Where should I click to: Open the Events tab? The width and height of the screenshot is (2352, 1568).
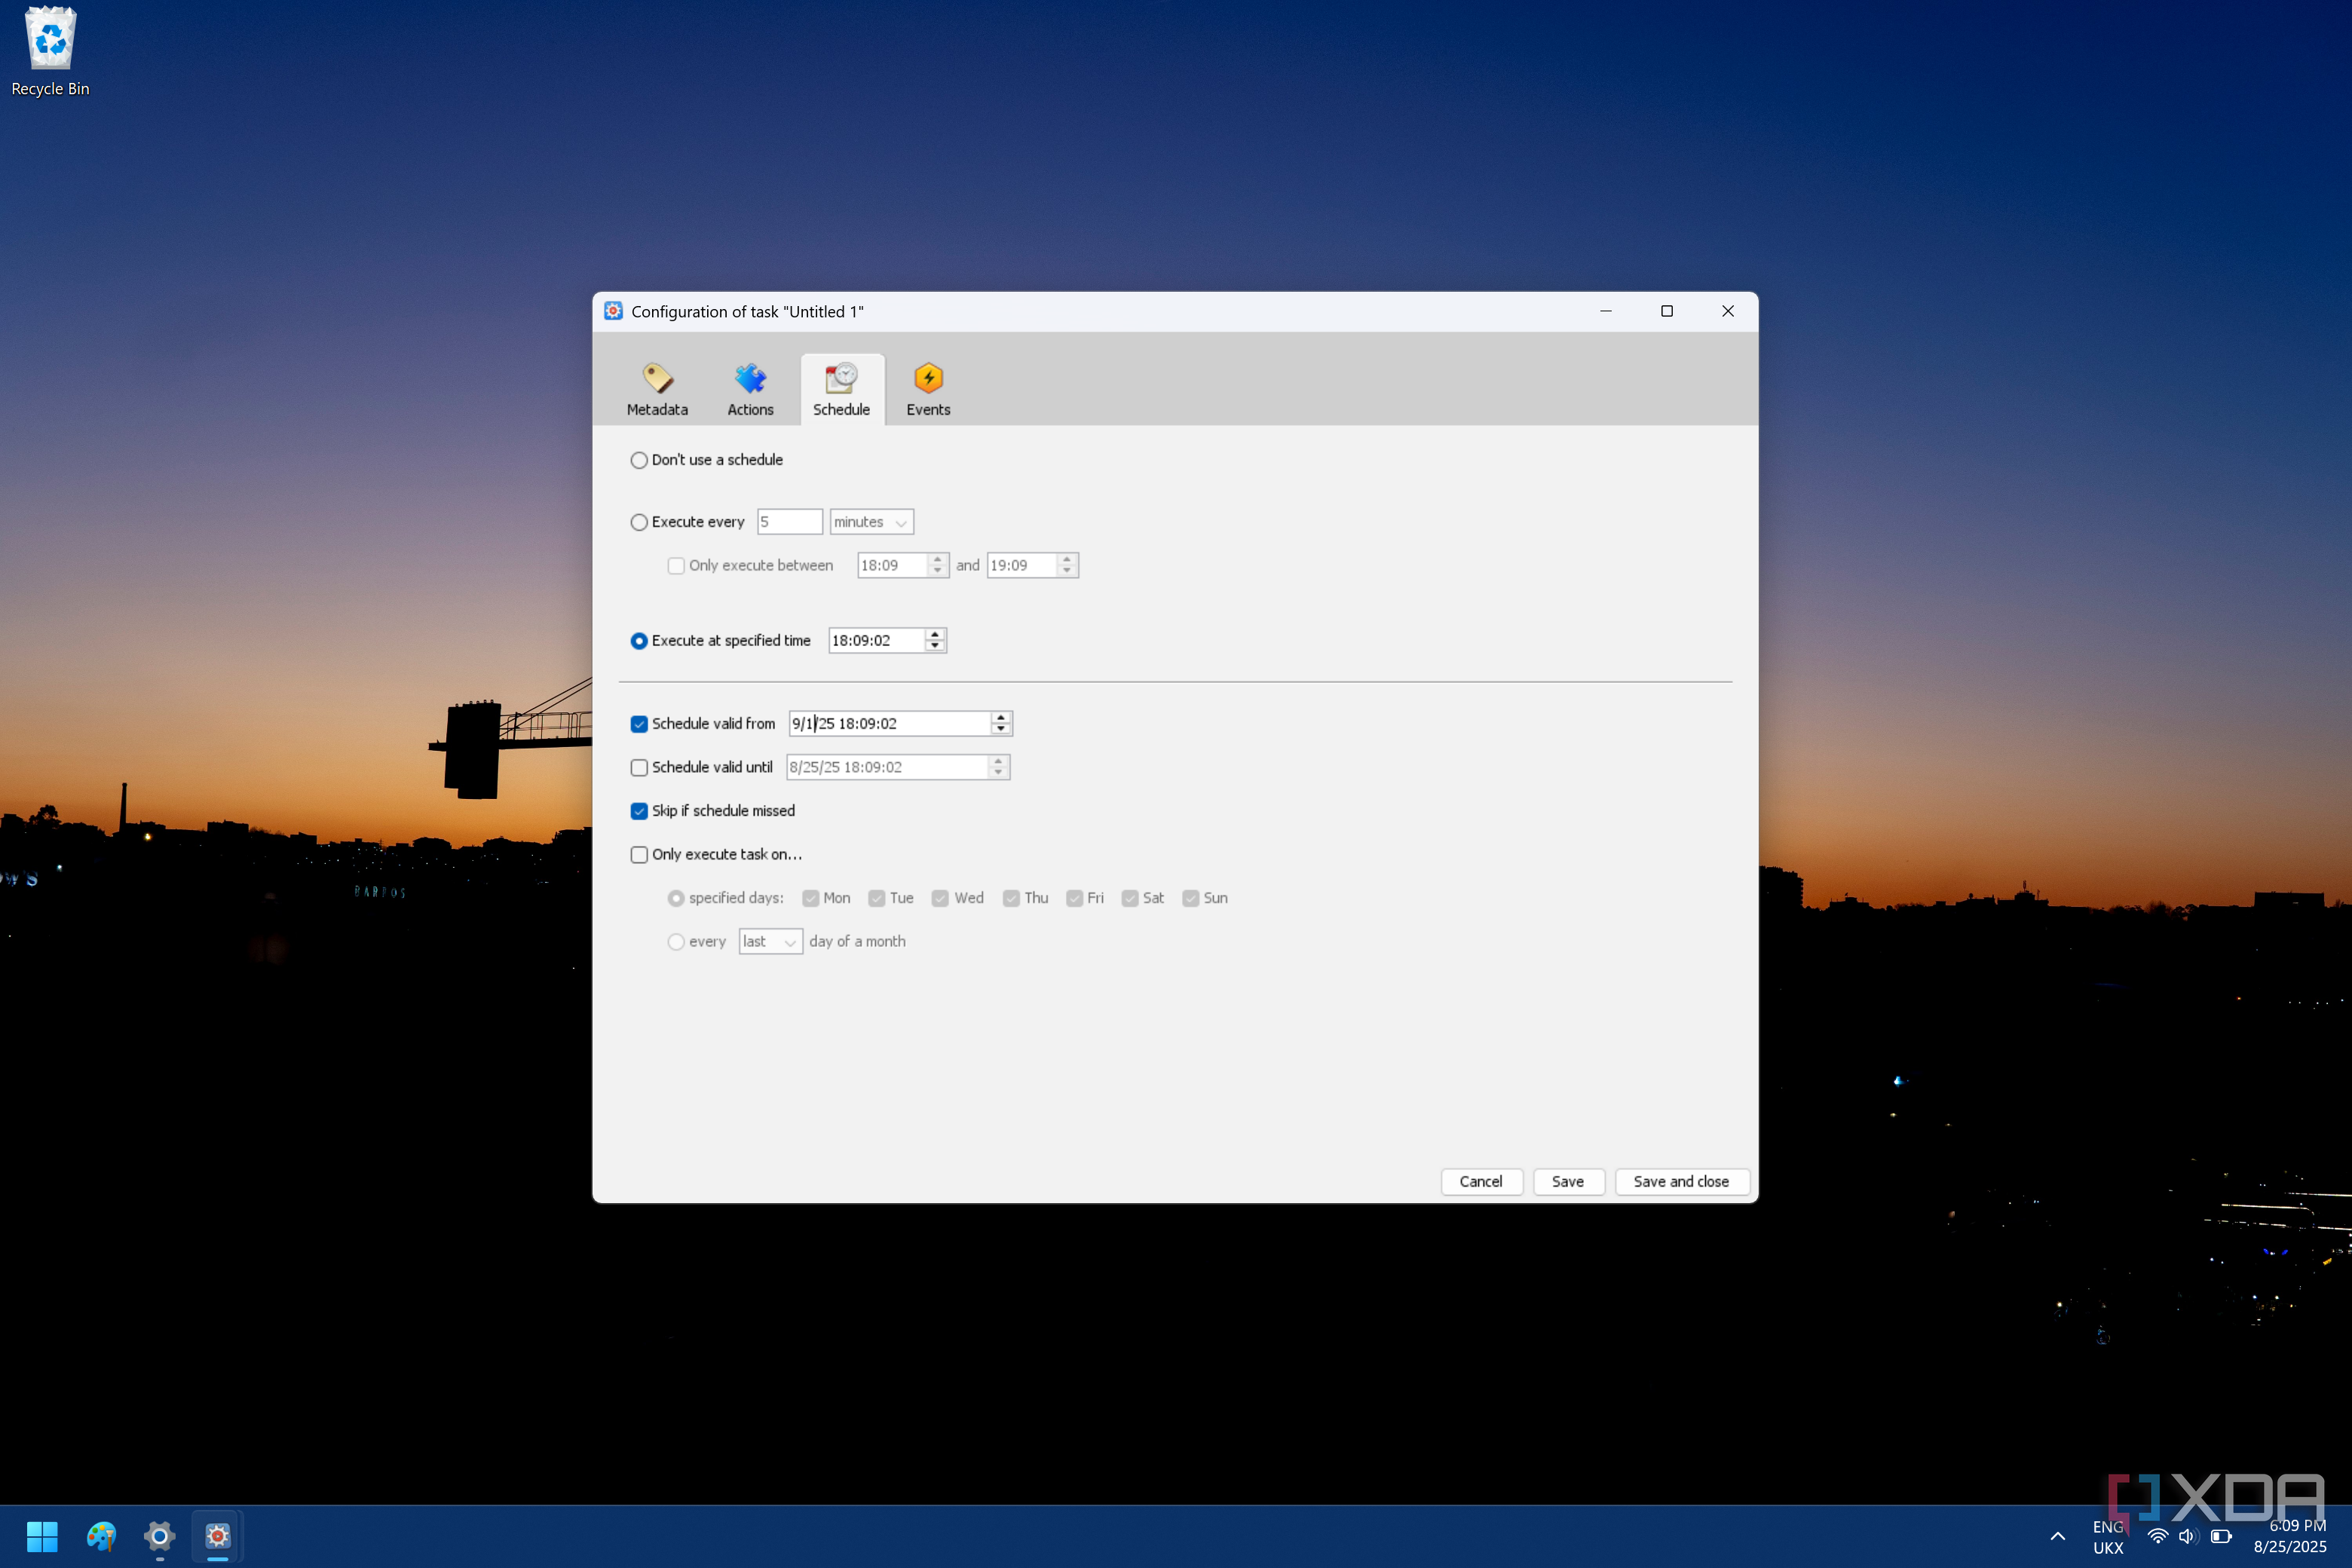click(x=928, y=390)
